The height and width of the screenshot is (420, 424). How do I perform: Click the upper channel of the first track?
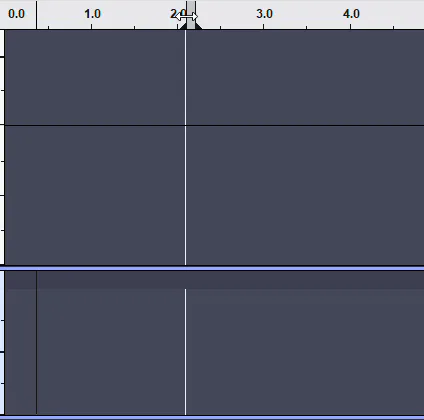pos(214,77)
